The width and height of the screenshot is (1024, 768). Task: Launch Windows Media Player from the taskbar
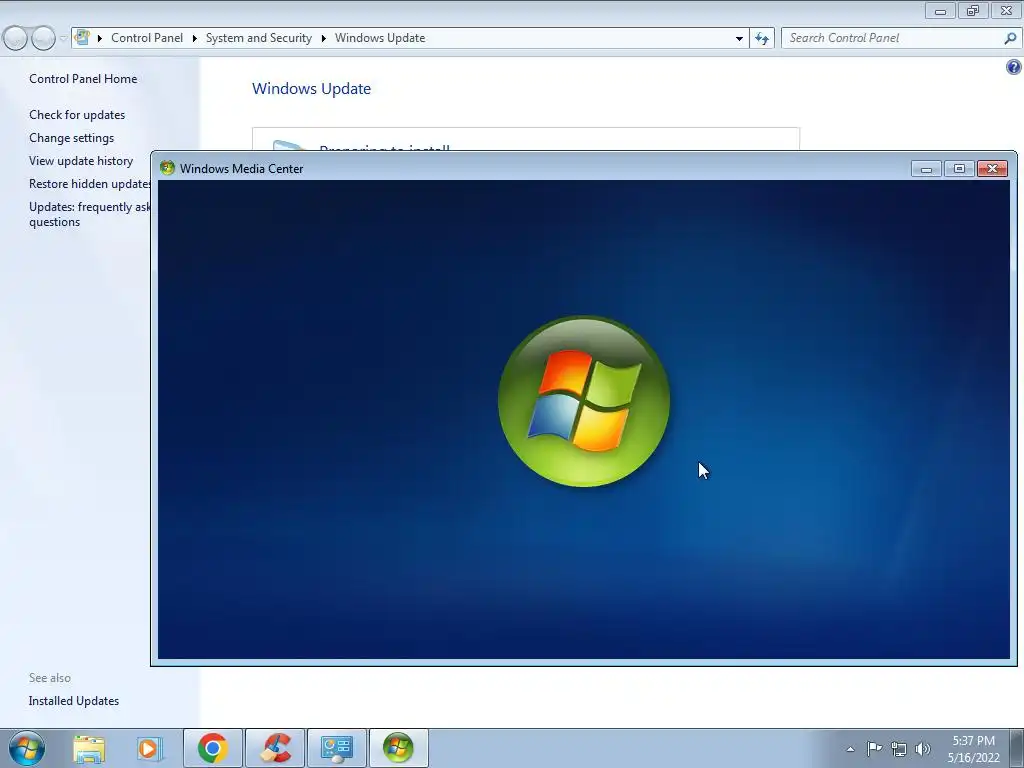point(150,748)
